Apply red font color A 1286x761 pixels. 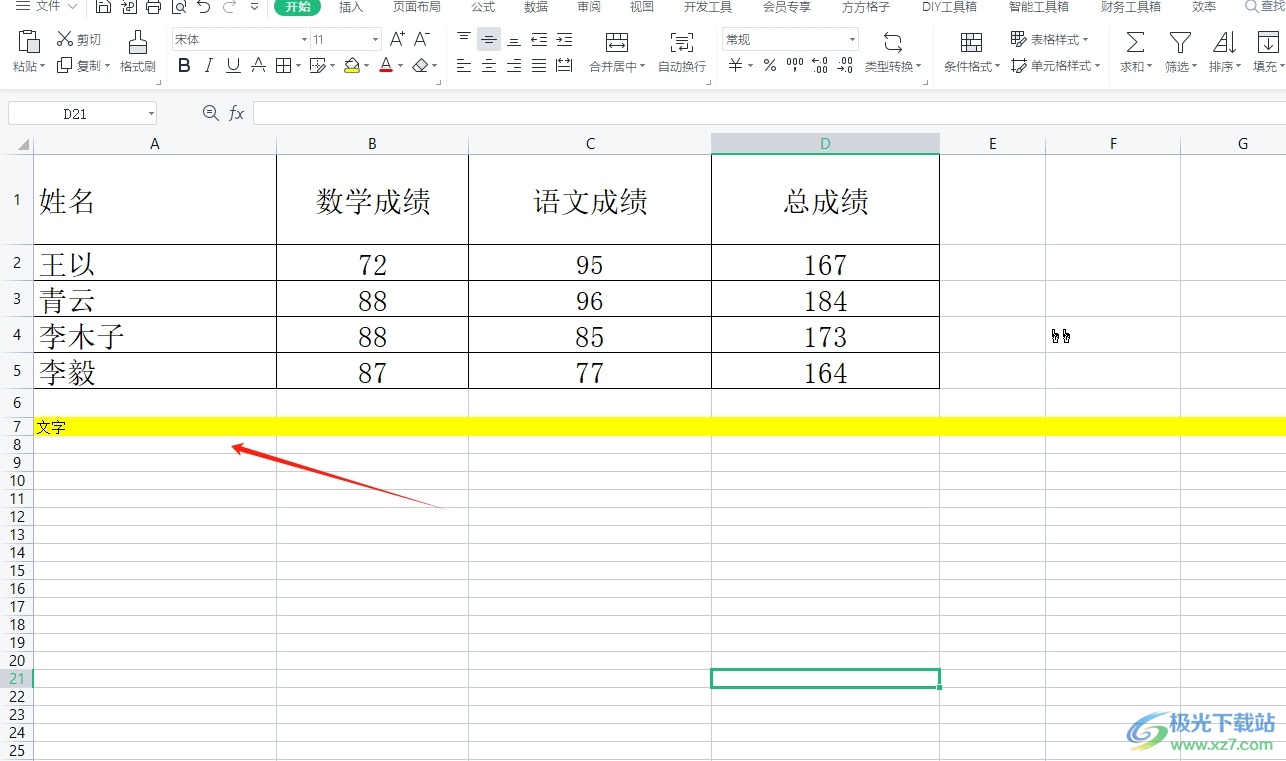point(386,66)
